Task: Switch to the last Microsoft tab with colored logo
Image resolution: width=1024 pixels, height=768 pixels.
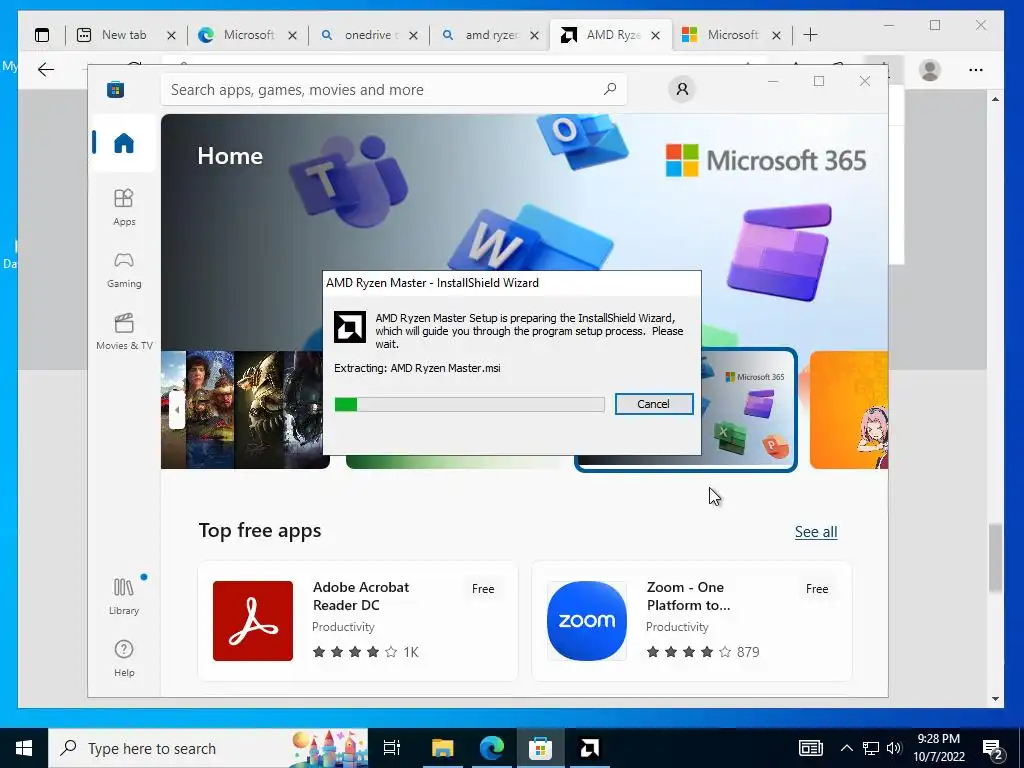Action: tap(731, 35)
